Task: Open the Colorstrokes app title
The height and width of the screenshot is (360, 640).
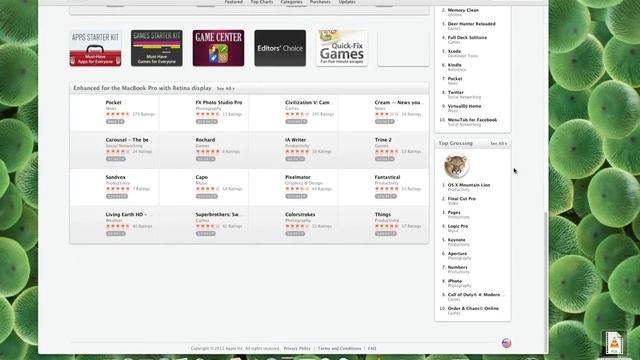Action: coord(300,214)
